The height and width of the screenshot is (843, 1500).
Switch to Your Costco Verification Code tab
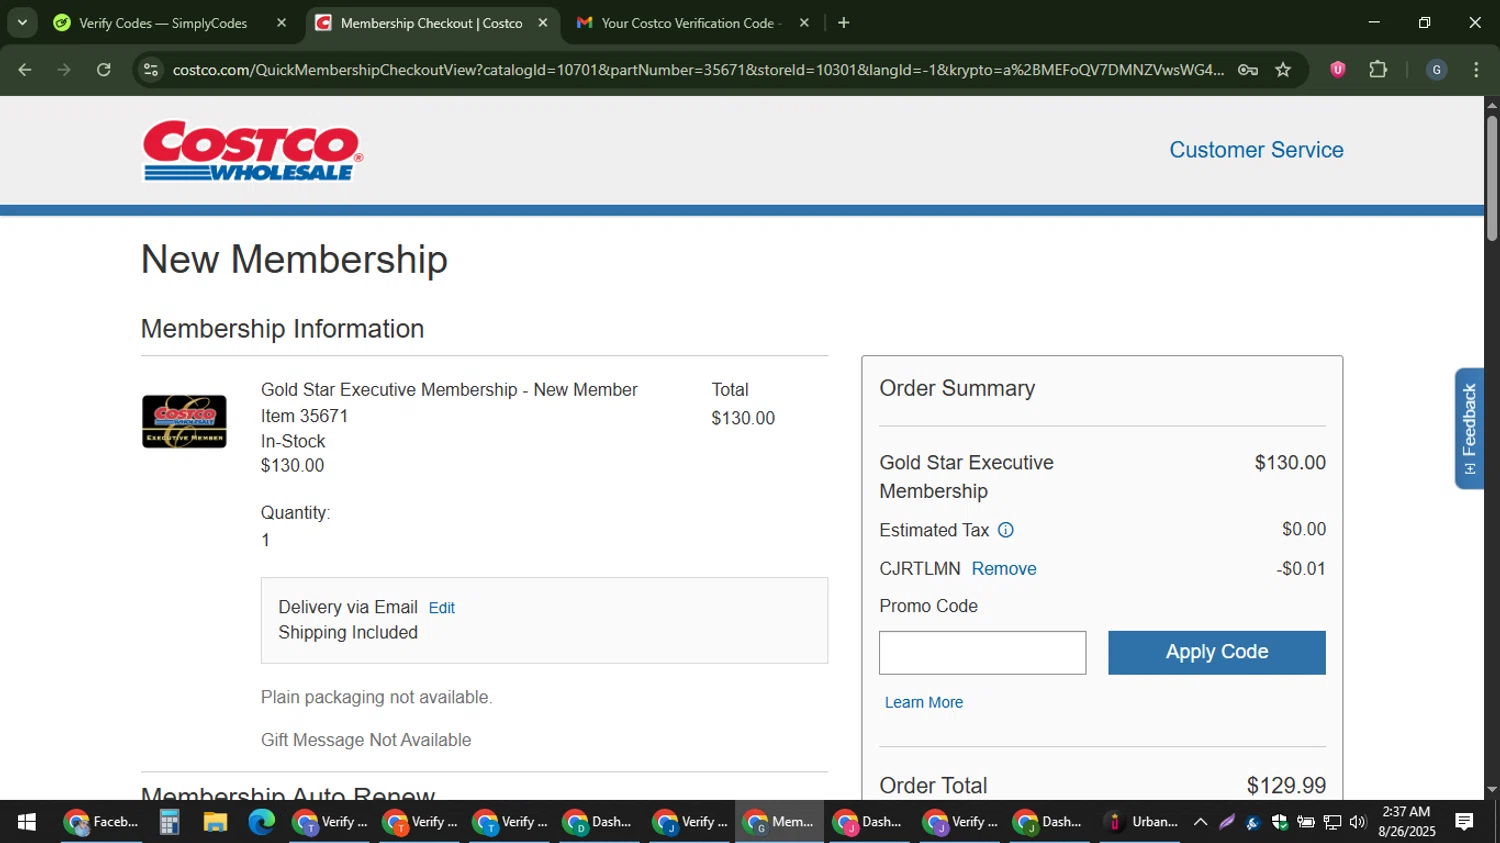[691, 23]
